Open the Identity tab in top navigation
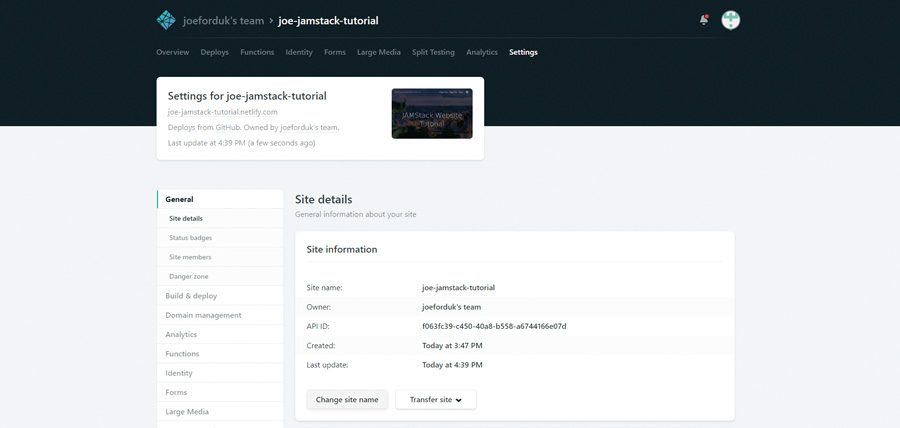The height and width of the screenshot is (428, 900). point(299,52)
